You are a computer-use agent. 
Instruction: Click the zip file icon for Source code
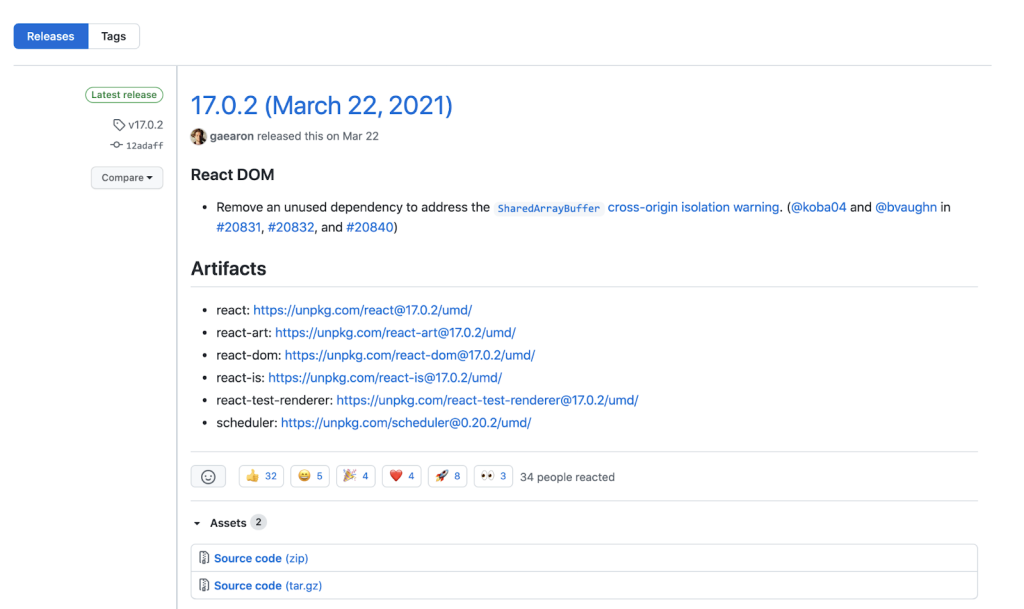click(x=204, y=558)
